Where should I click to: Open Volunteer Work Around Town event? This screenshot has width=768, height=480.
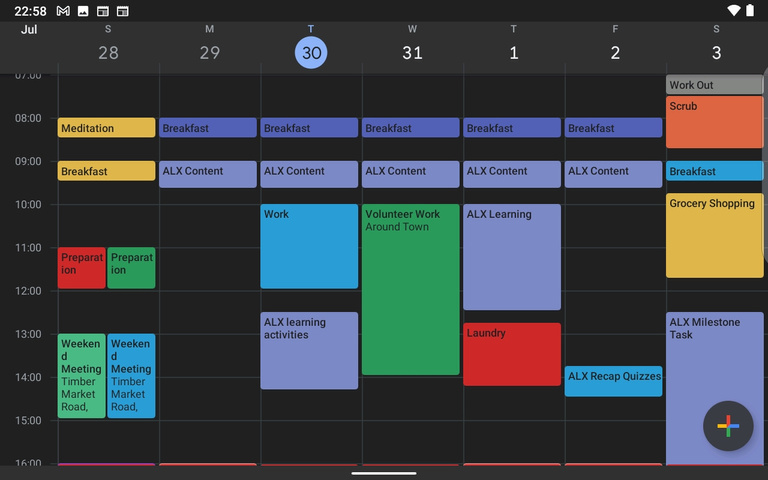(411, 290)
